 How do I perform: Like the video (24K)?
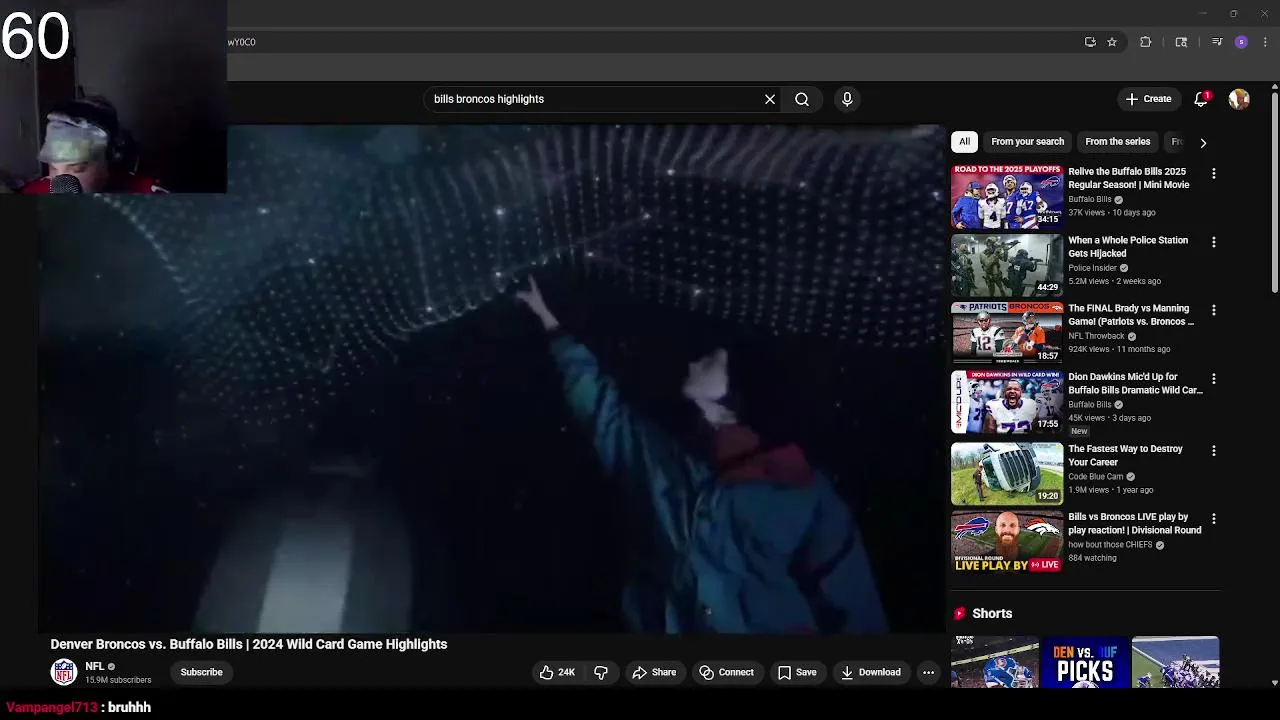coord(557,672)
